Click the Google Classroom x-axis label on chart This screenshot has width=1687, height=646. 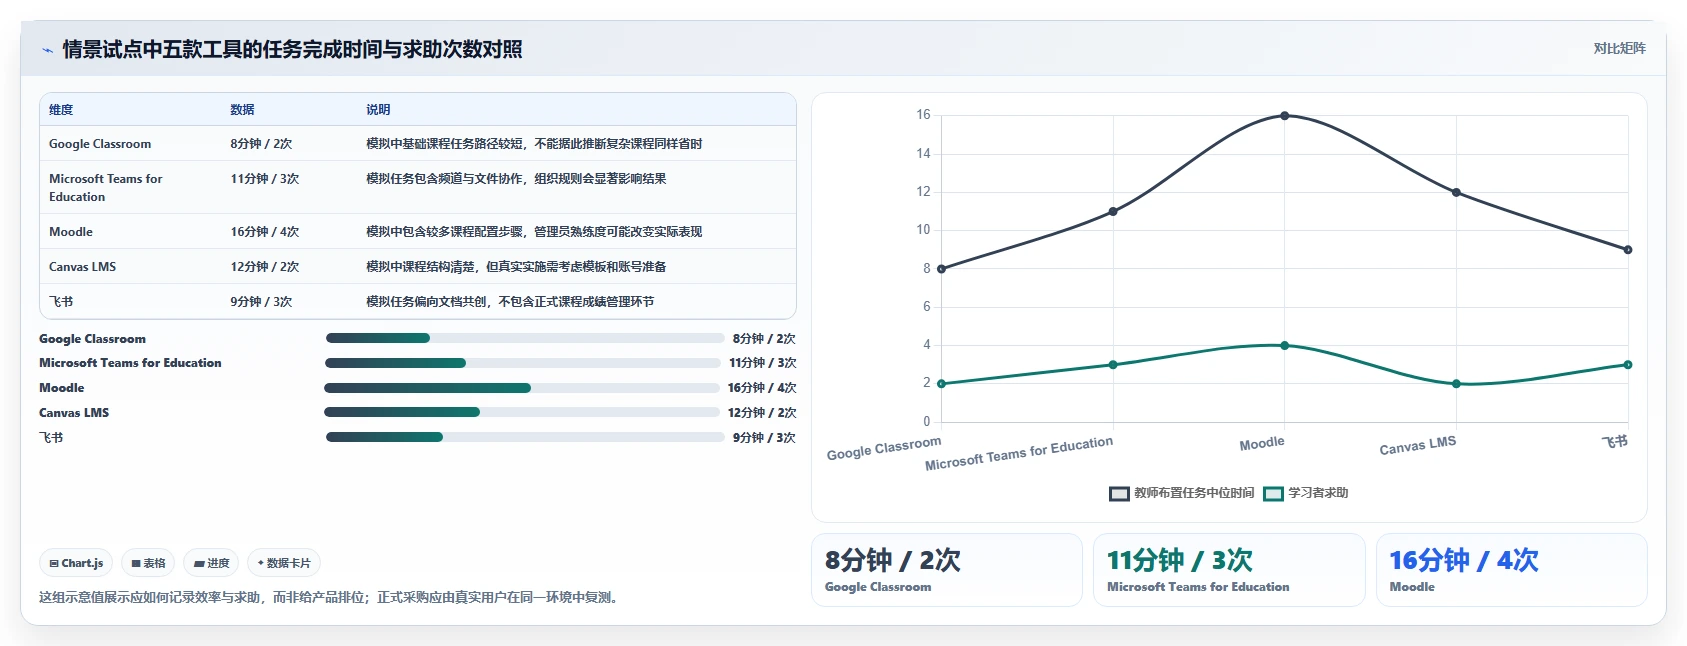point(884,448)
